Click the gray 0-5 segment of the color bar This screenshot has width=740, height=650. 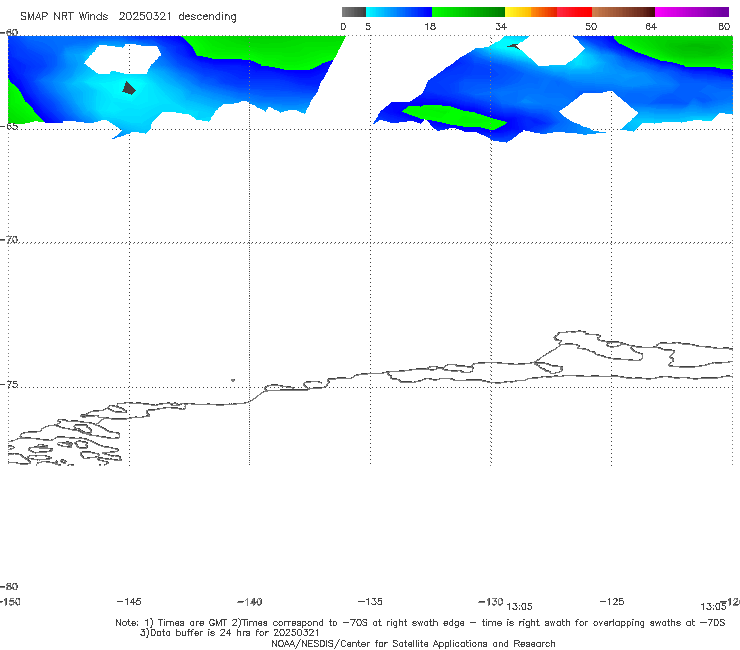353,12
